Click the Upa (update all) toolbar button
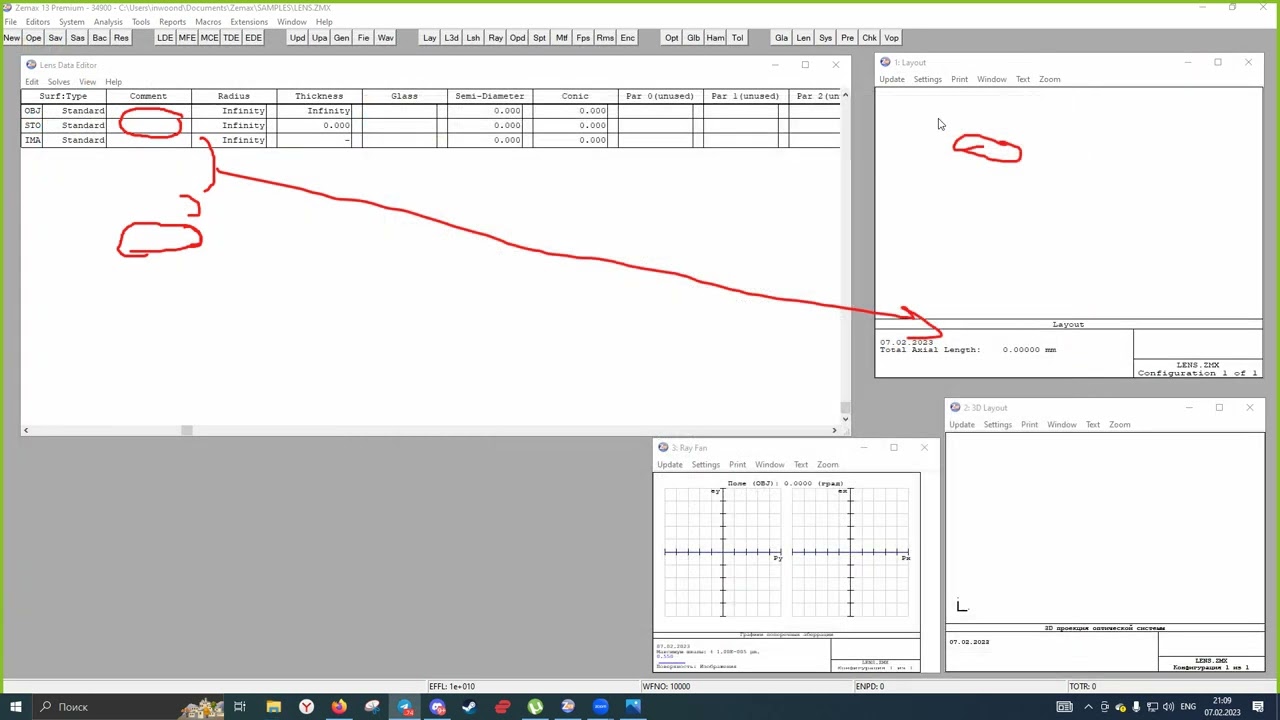The image size is (1280, 720). coord(320,38)
